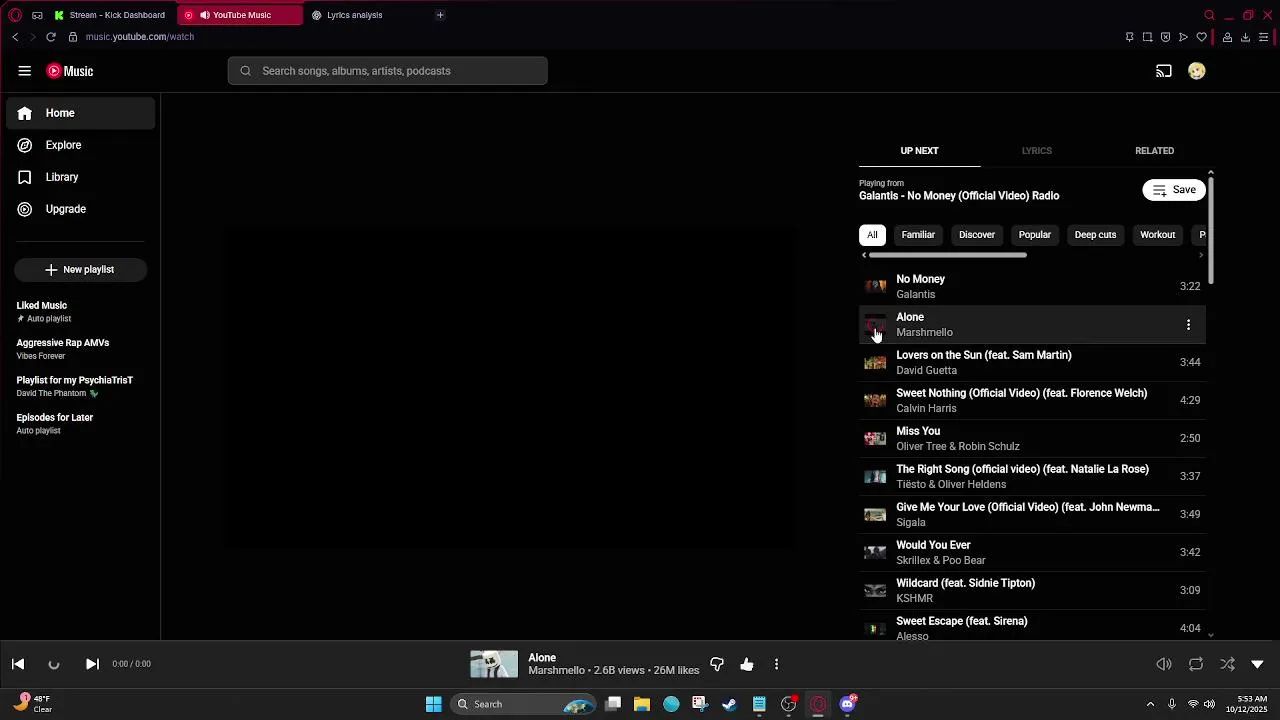This screenshot has height=720, width=1280.
Task: Open Aggressive Rap AMVs playlist
Action: point(81,349)
